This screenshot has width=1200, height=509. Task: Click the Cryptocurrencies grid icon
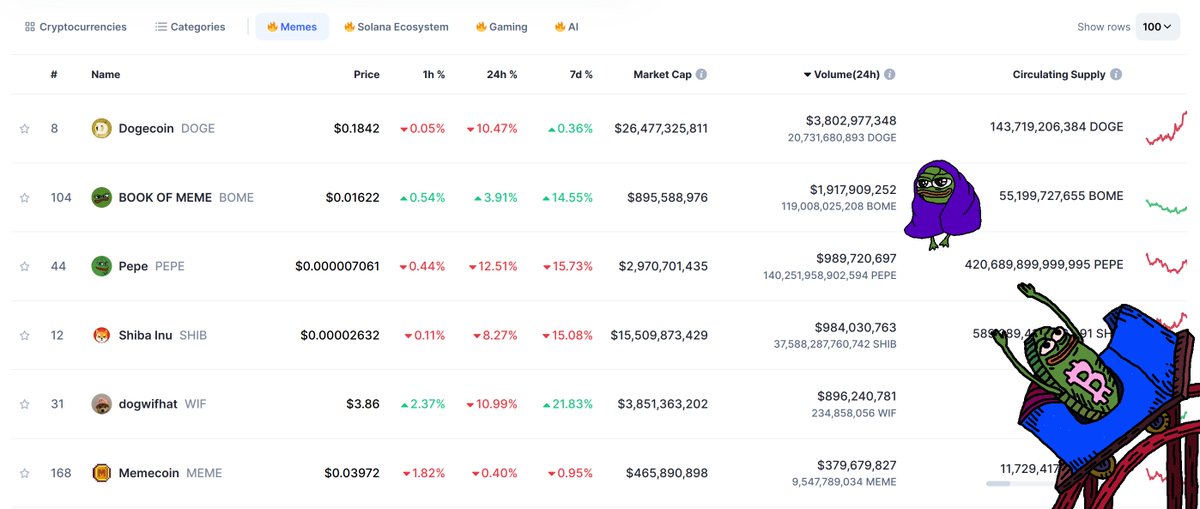(30, 27)
